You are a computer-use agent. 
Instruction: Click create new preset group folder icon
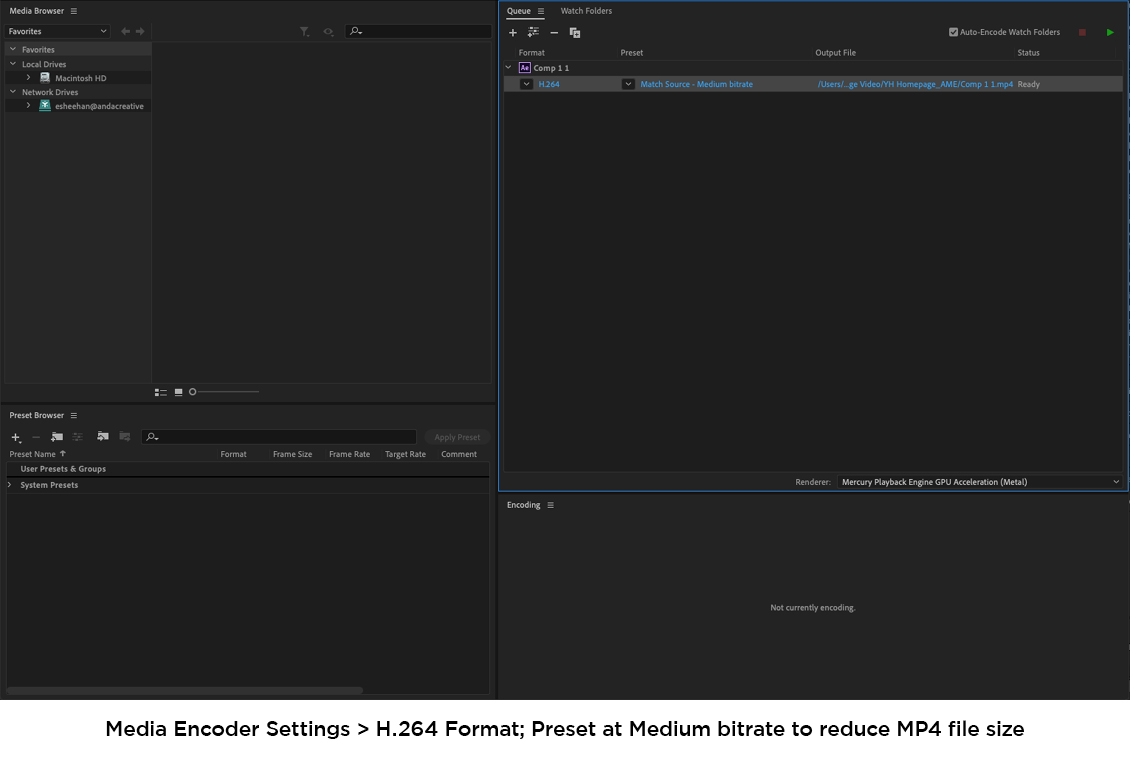[x=57, y=437]
